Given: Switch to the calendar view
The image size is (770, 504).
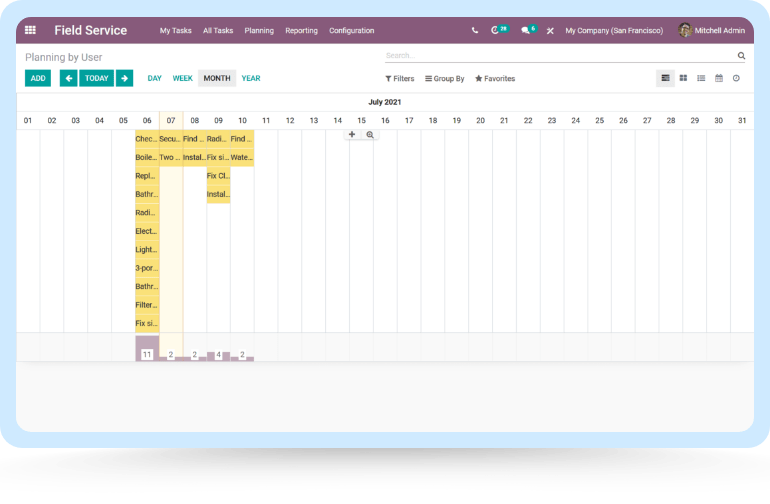Looking at the screenshot, I should [718, 78].
